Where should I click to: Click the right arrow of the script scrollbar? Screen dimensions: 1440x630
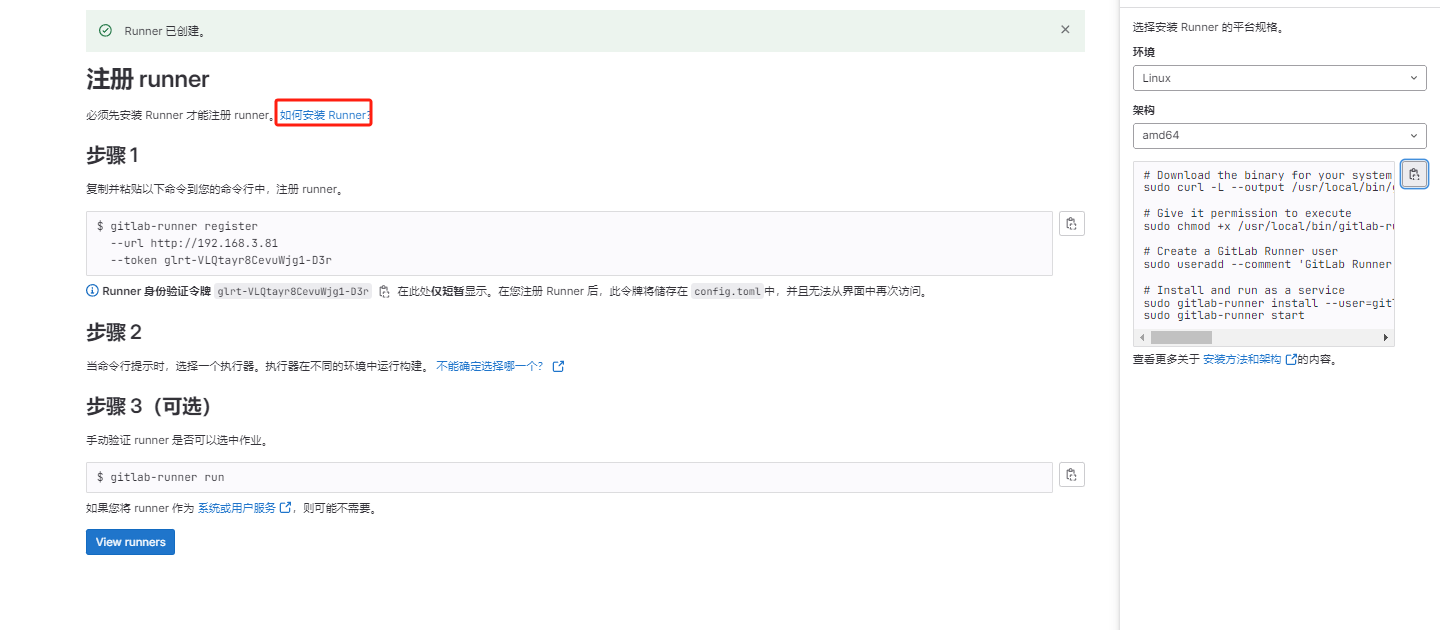[x=1386, y=337]
